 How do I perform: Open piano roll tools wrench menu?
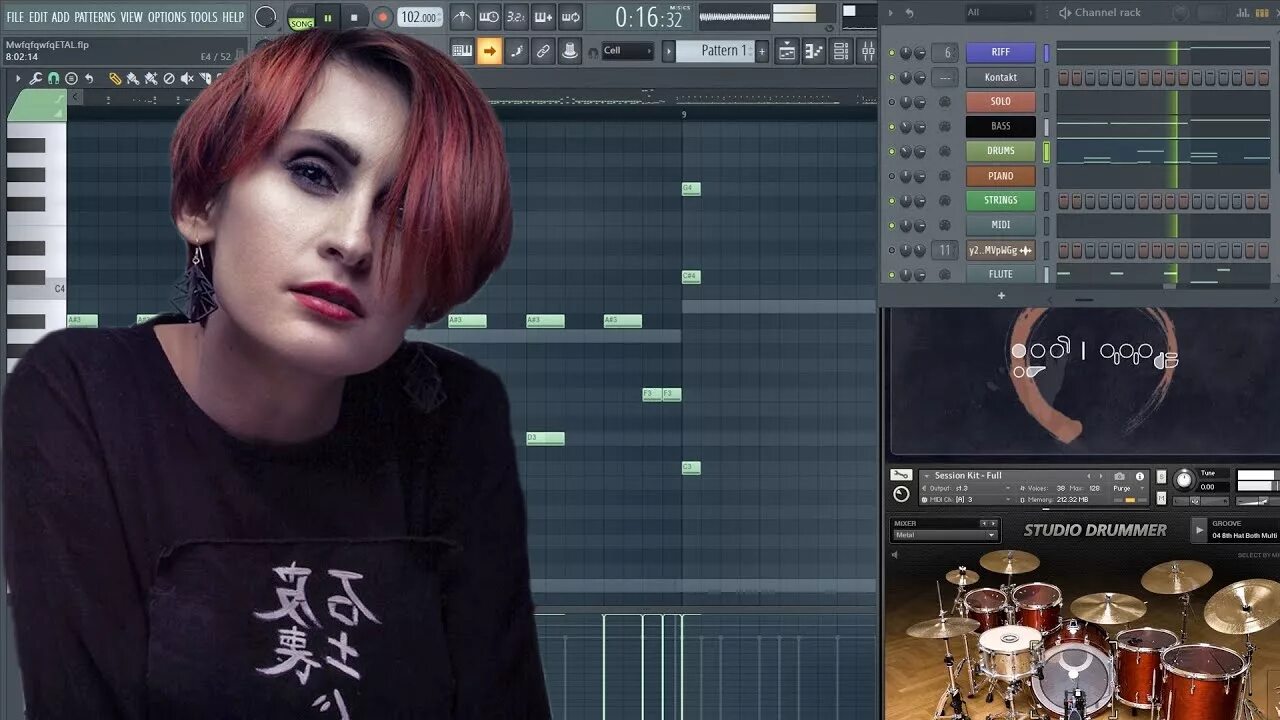(36, 79)
